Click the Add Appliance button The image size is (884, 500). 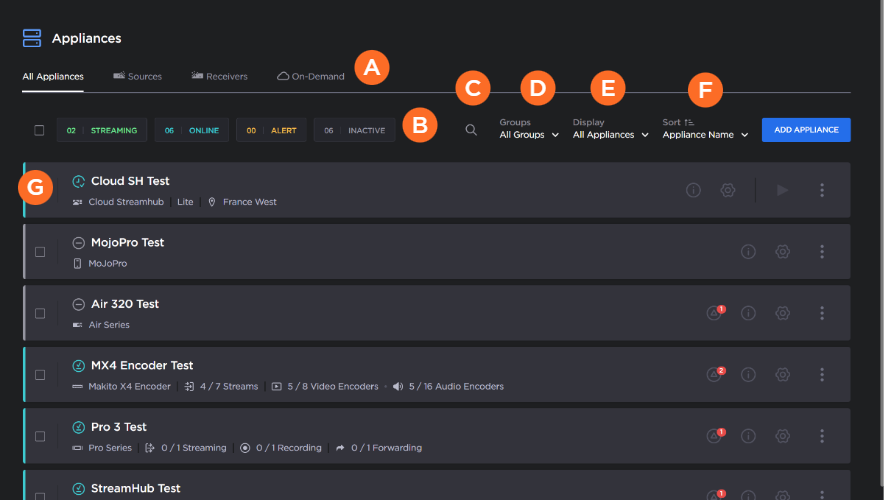[806, 130]
